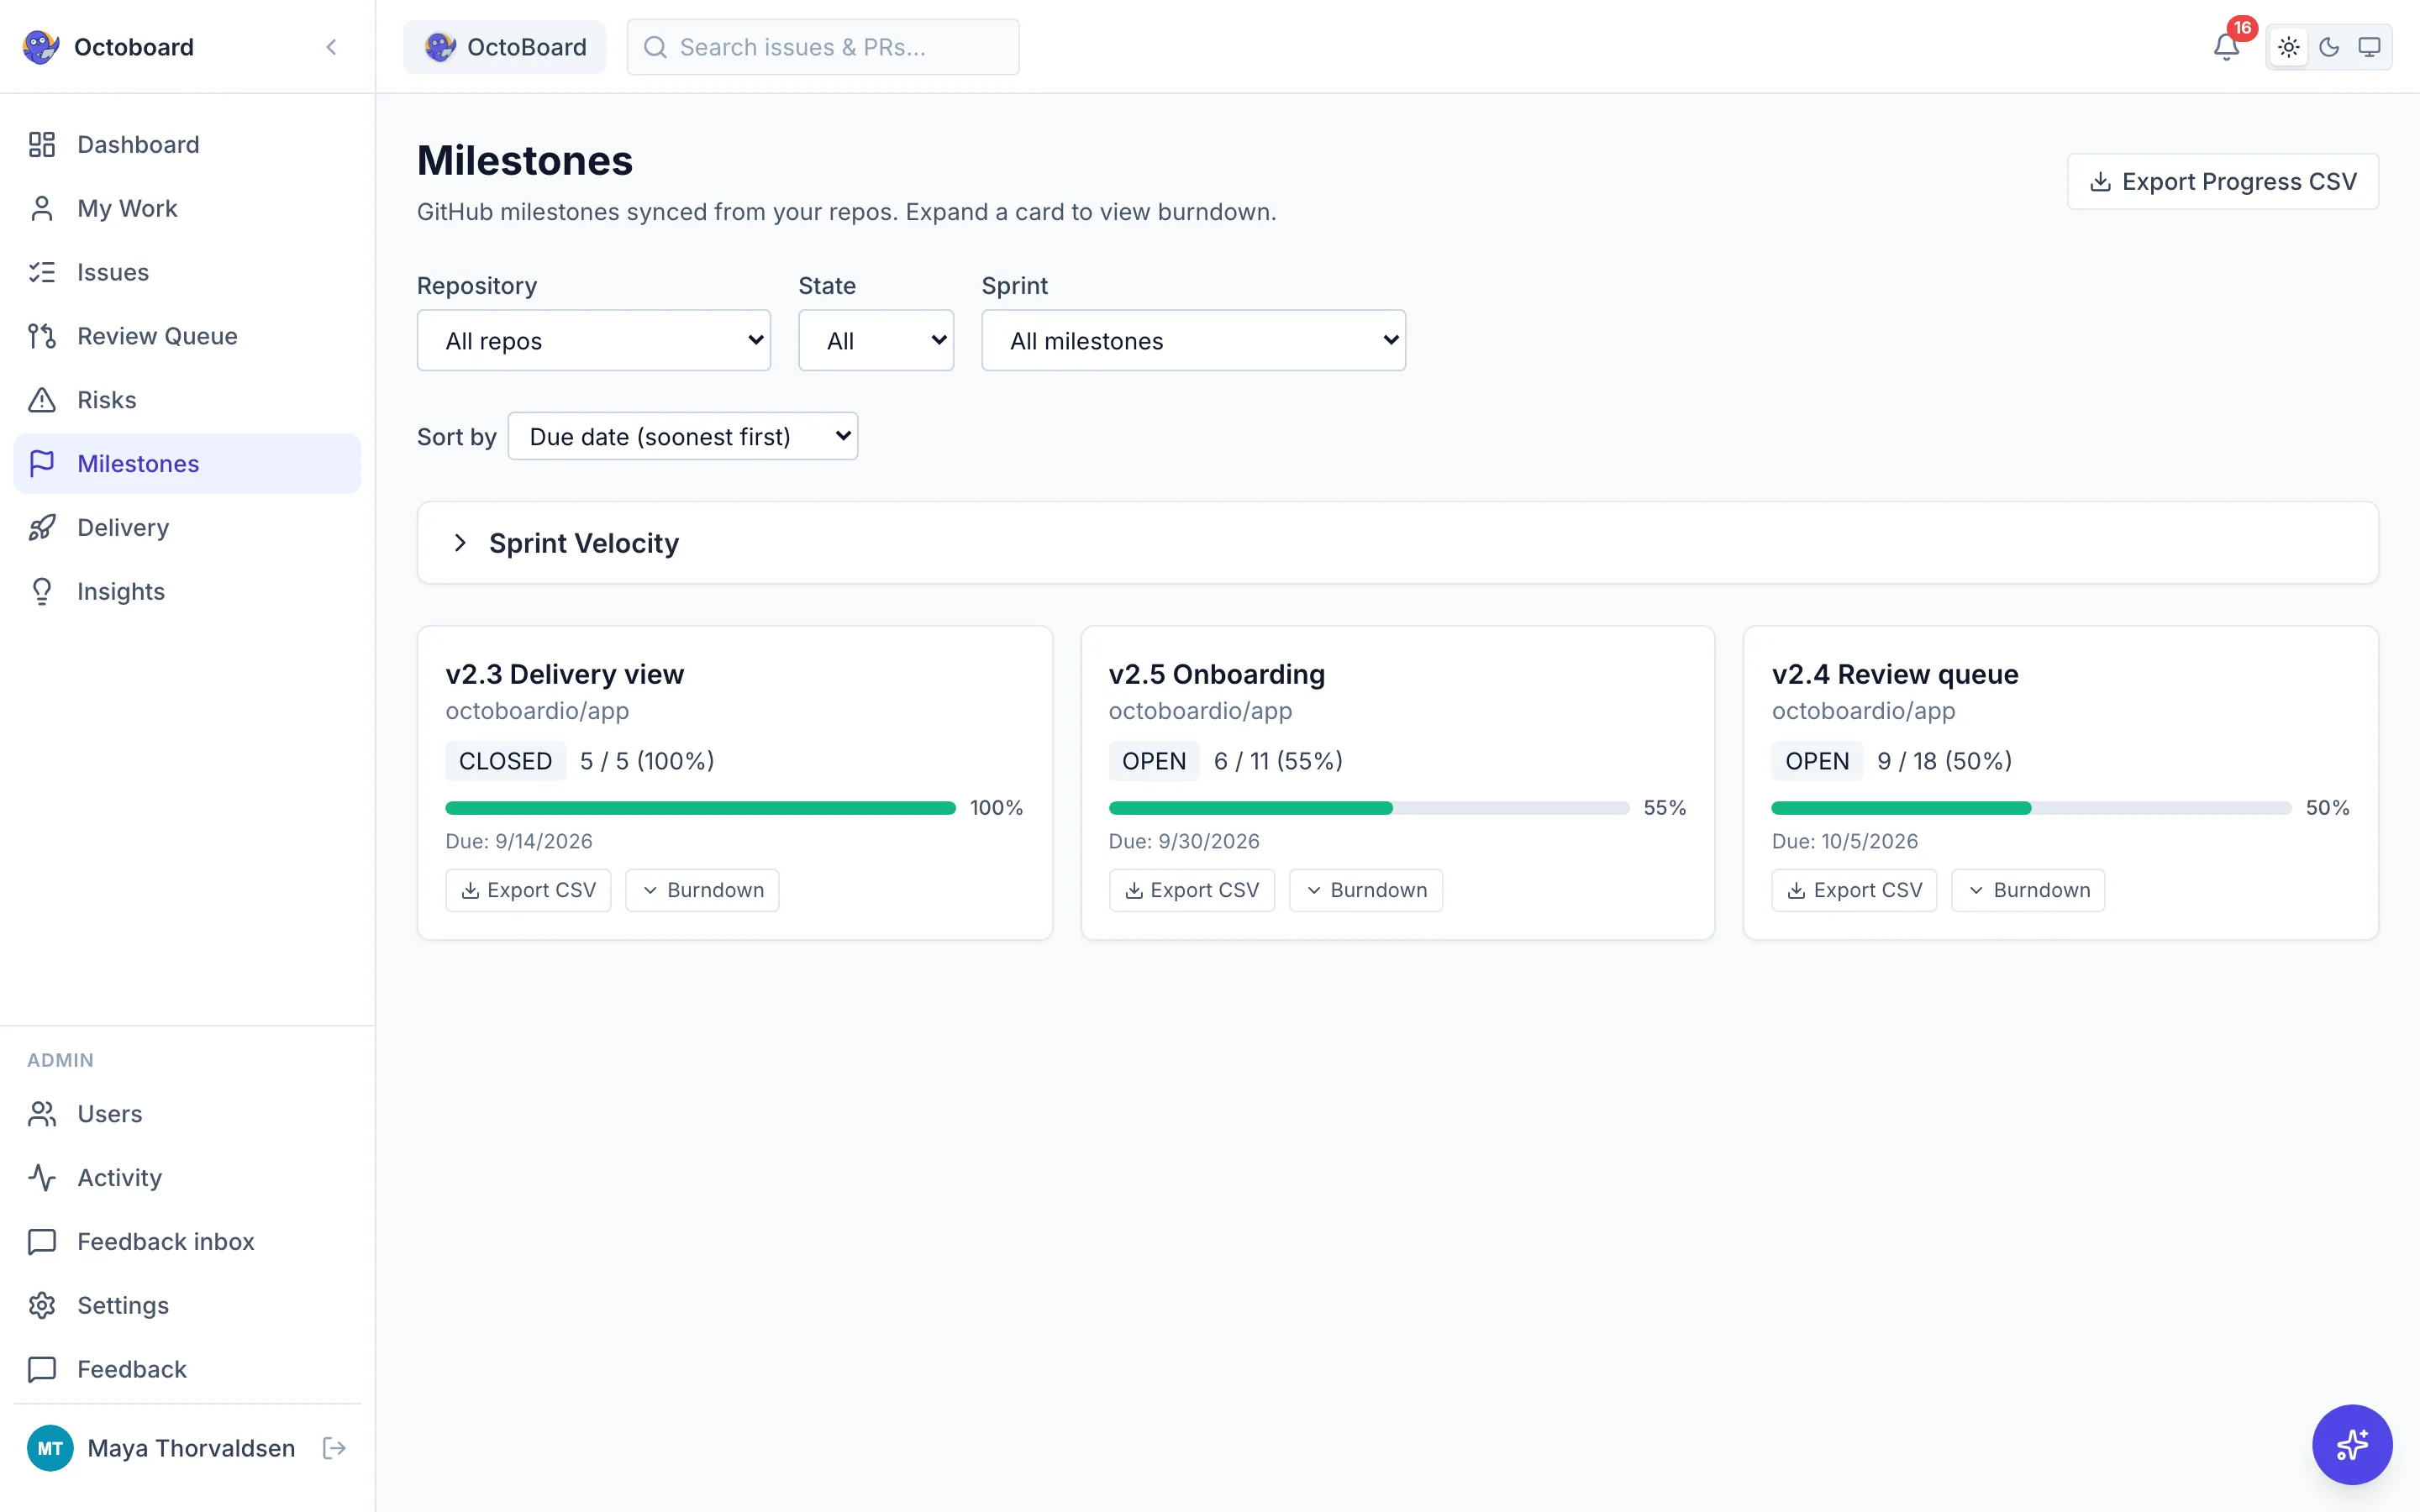This screenshot has width=2420, height=1512.
Task: Click the CLOSED badge on v2.3 card
Action: 505,761
